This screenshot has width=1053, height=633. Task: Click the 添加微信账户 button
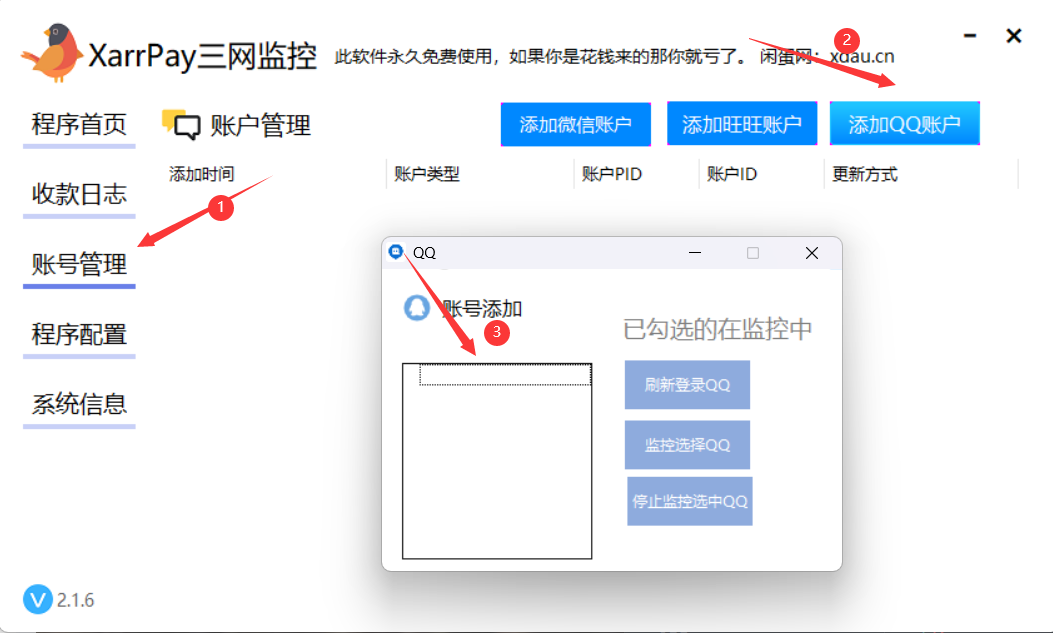tap(575, 124)
